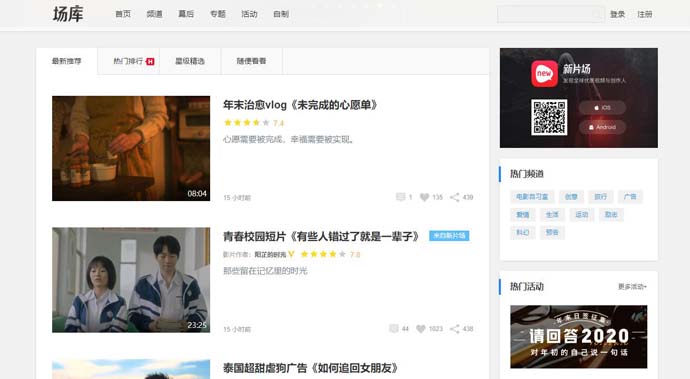Click share icon showing 438
This screenshot has width=690, height=379.
coord(455,329)
